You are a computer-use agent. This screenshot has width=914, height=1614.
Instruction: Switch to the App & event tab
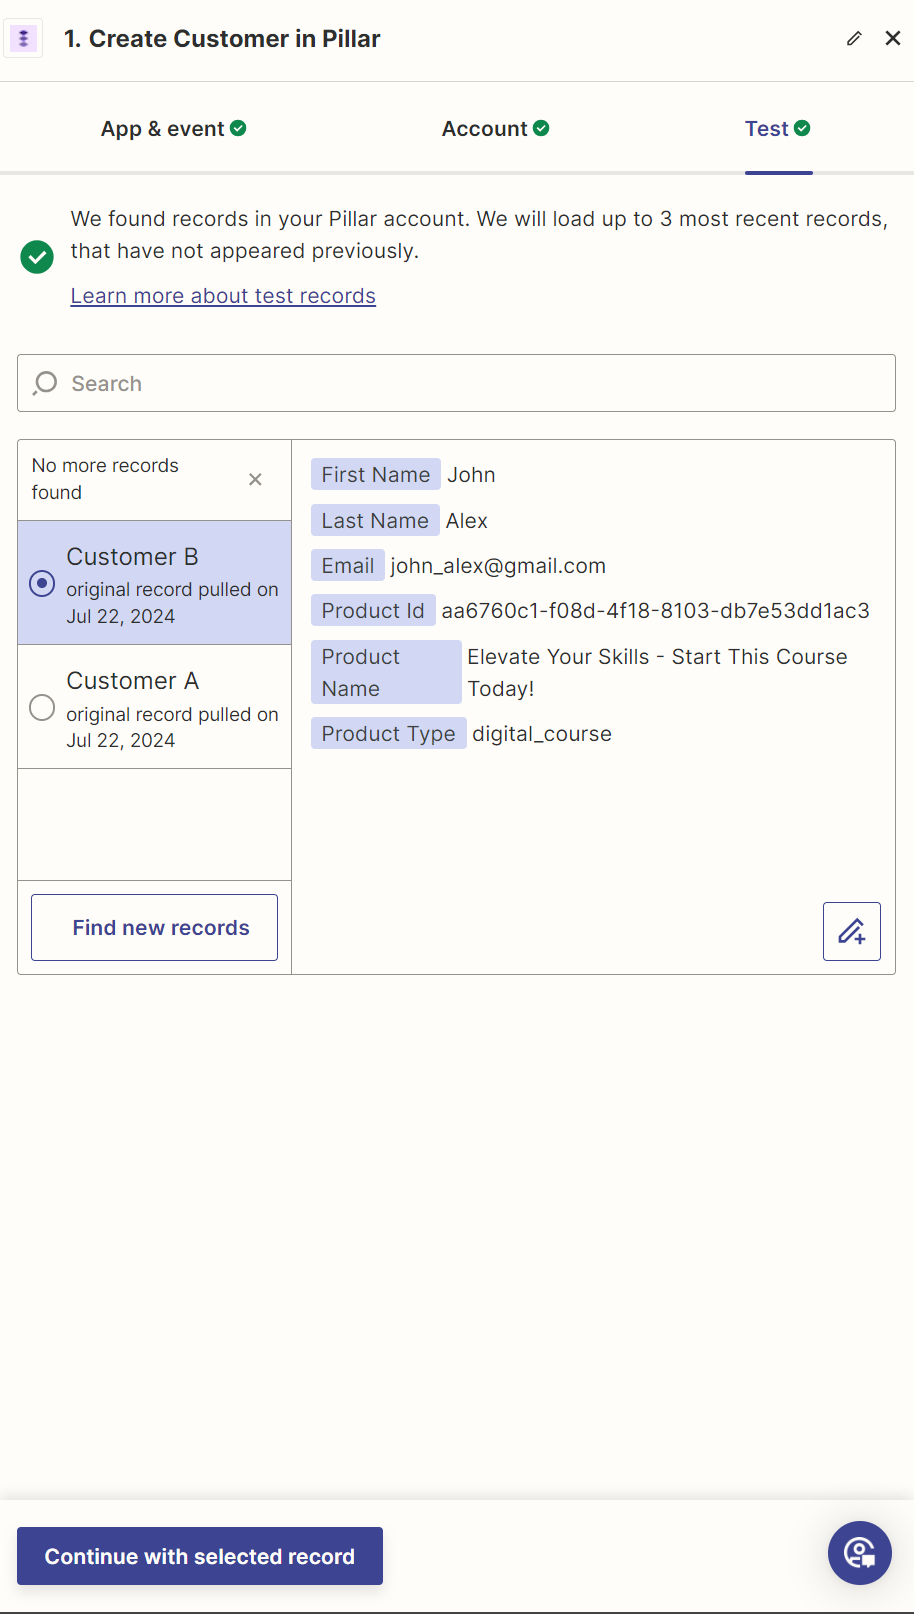[x=173, y=129]
